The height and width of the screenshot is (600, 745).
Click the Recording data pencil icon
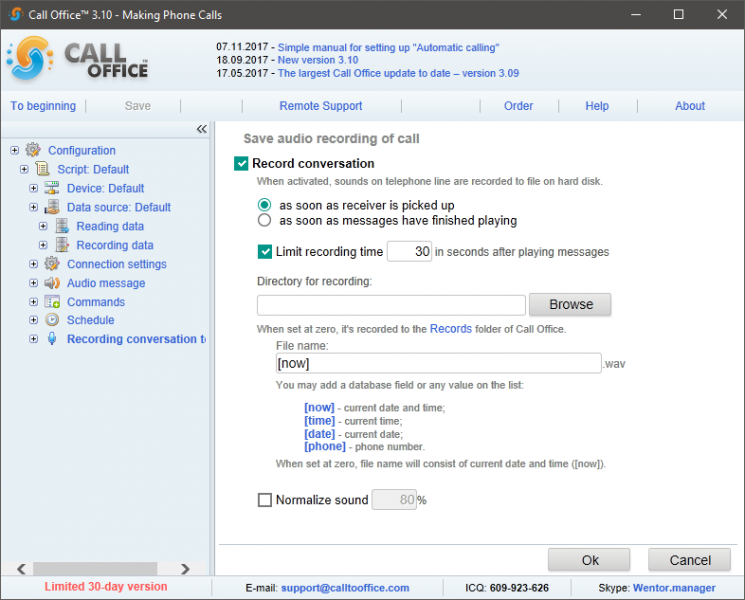pyautogui.click(x=62, y=245)
